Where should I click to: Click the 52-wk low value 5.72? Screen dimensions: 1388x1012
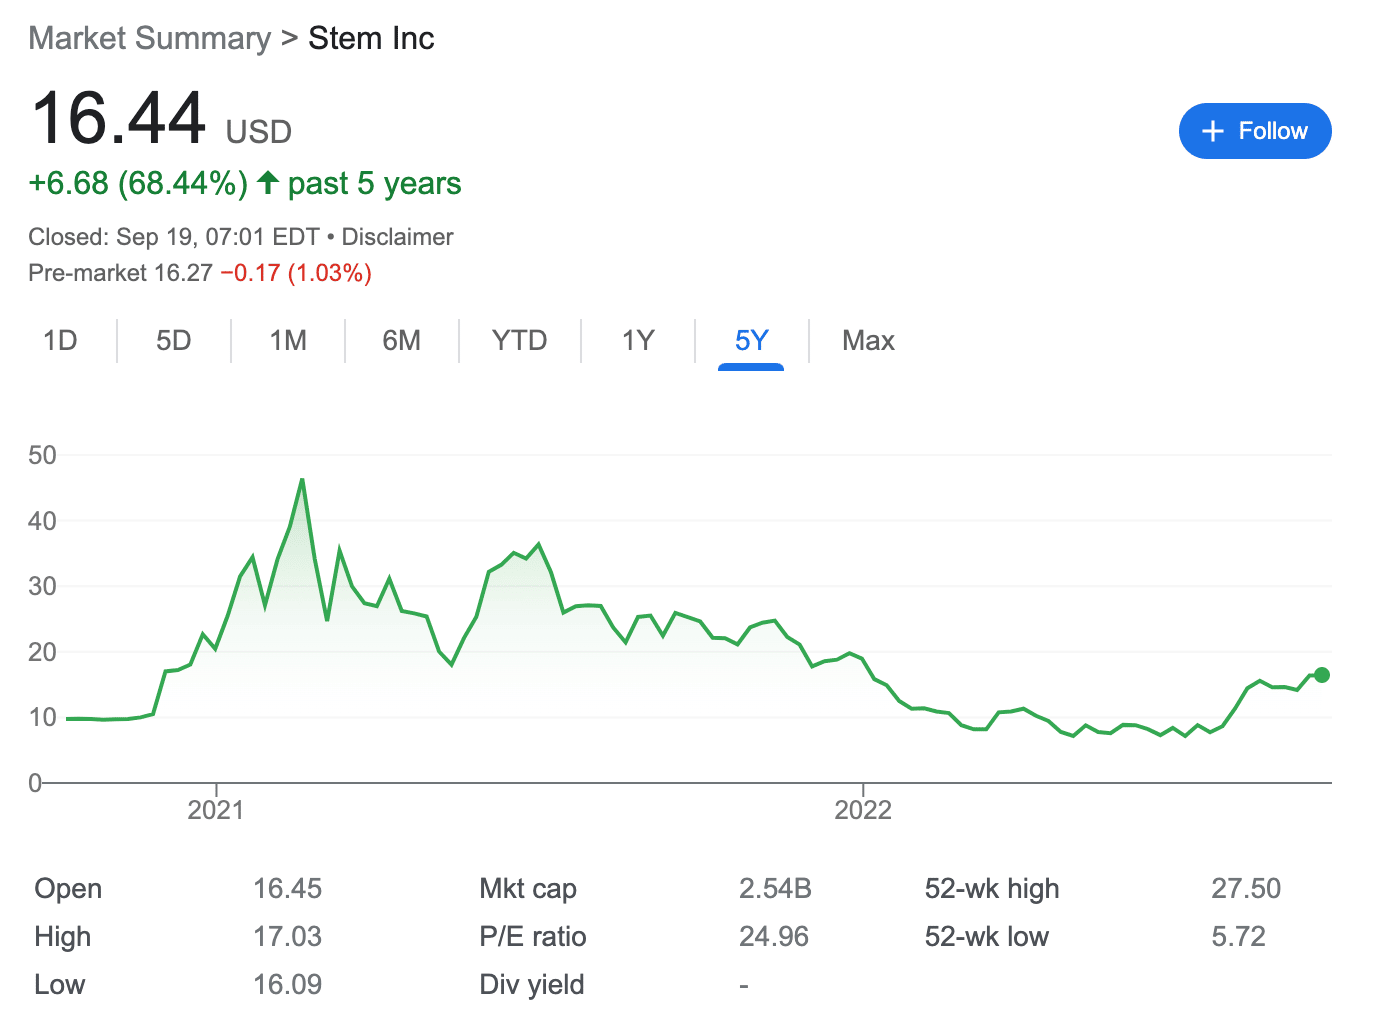coord(1238,936)
